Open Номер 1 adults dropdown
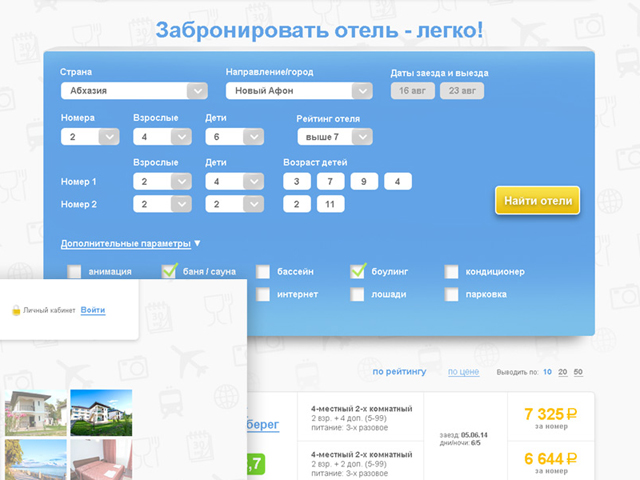Image resolution: width=640 pixels, height=480 pixels. pyautogui.click(x=162, y=182)
